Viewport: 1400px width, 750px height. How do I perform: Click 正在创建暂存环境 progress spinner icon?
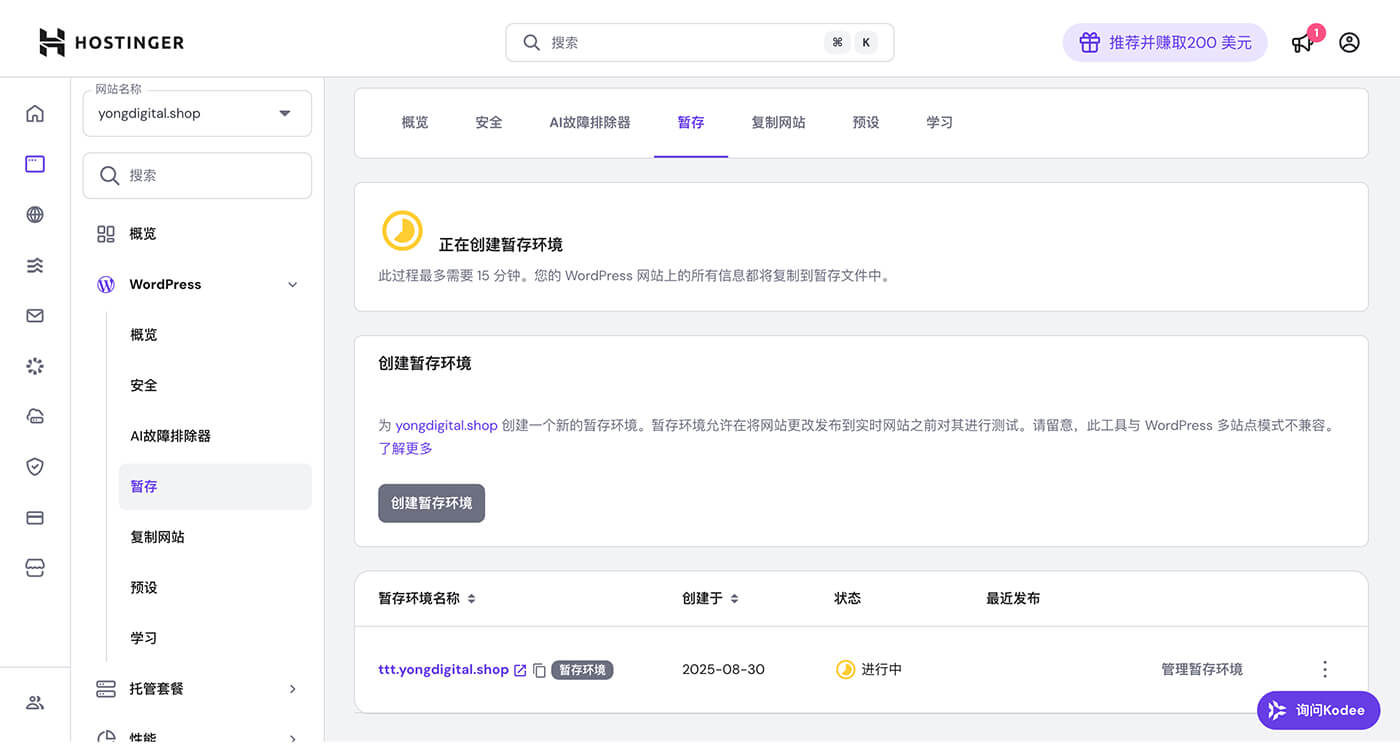click(x=402, y=230)
